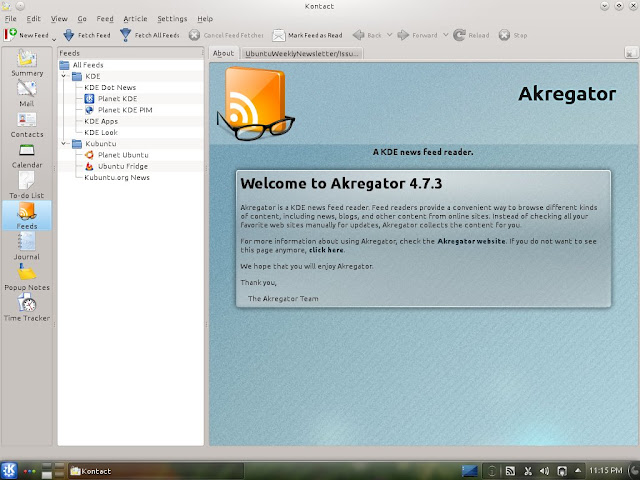
Task: Click the activities three-dots icon in panel
Action: 29,471
